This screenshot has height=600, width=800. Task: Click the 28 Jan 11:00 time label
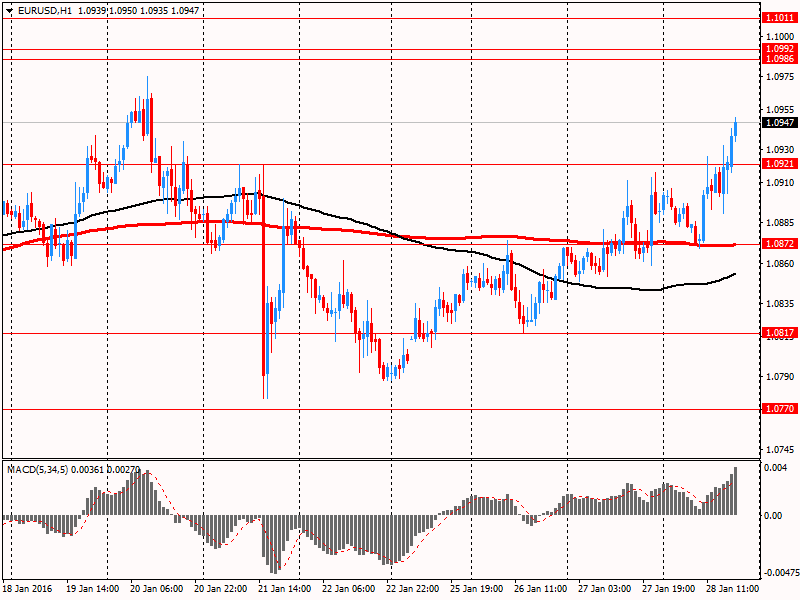pos(735,590)
